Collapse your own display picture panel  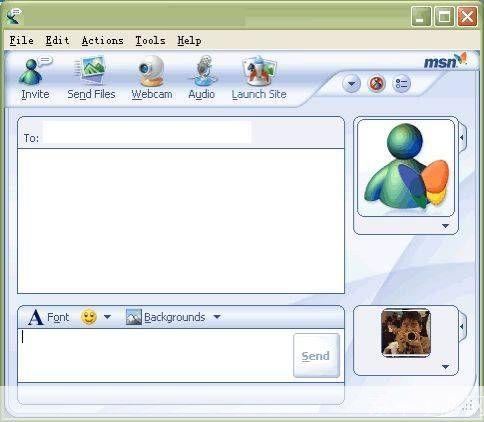click(x=463, y=326)
